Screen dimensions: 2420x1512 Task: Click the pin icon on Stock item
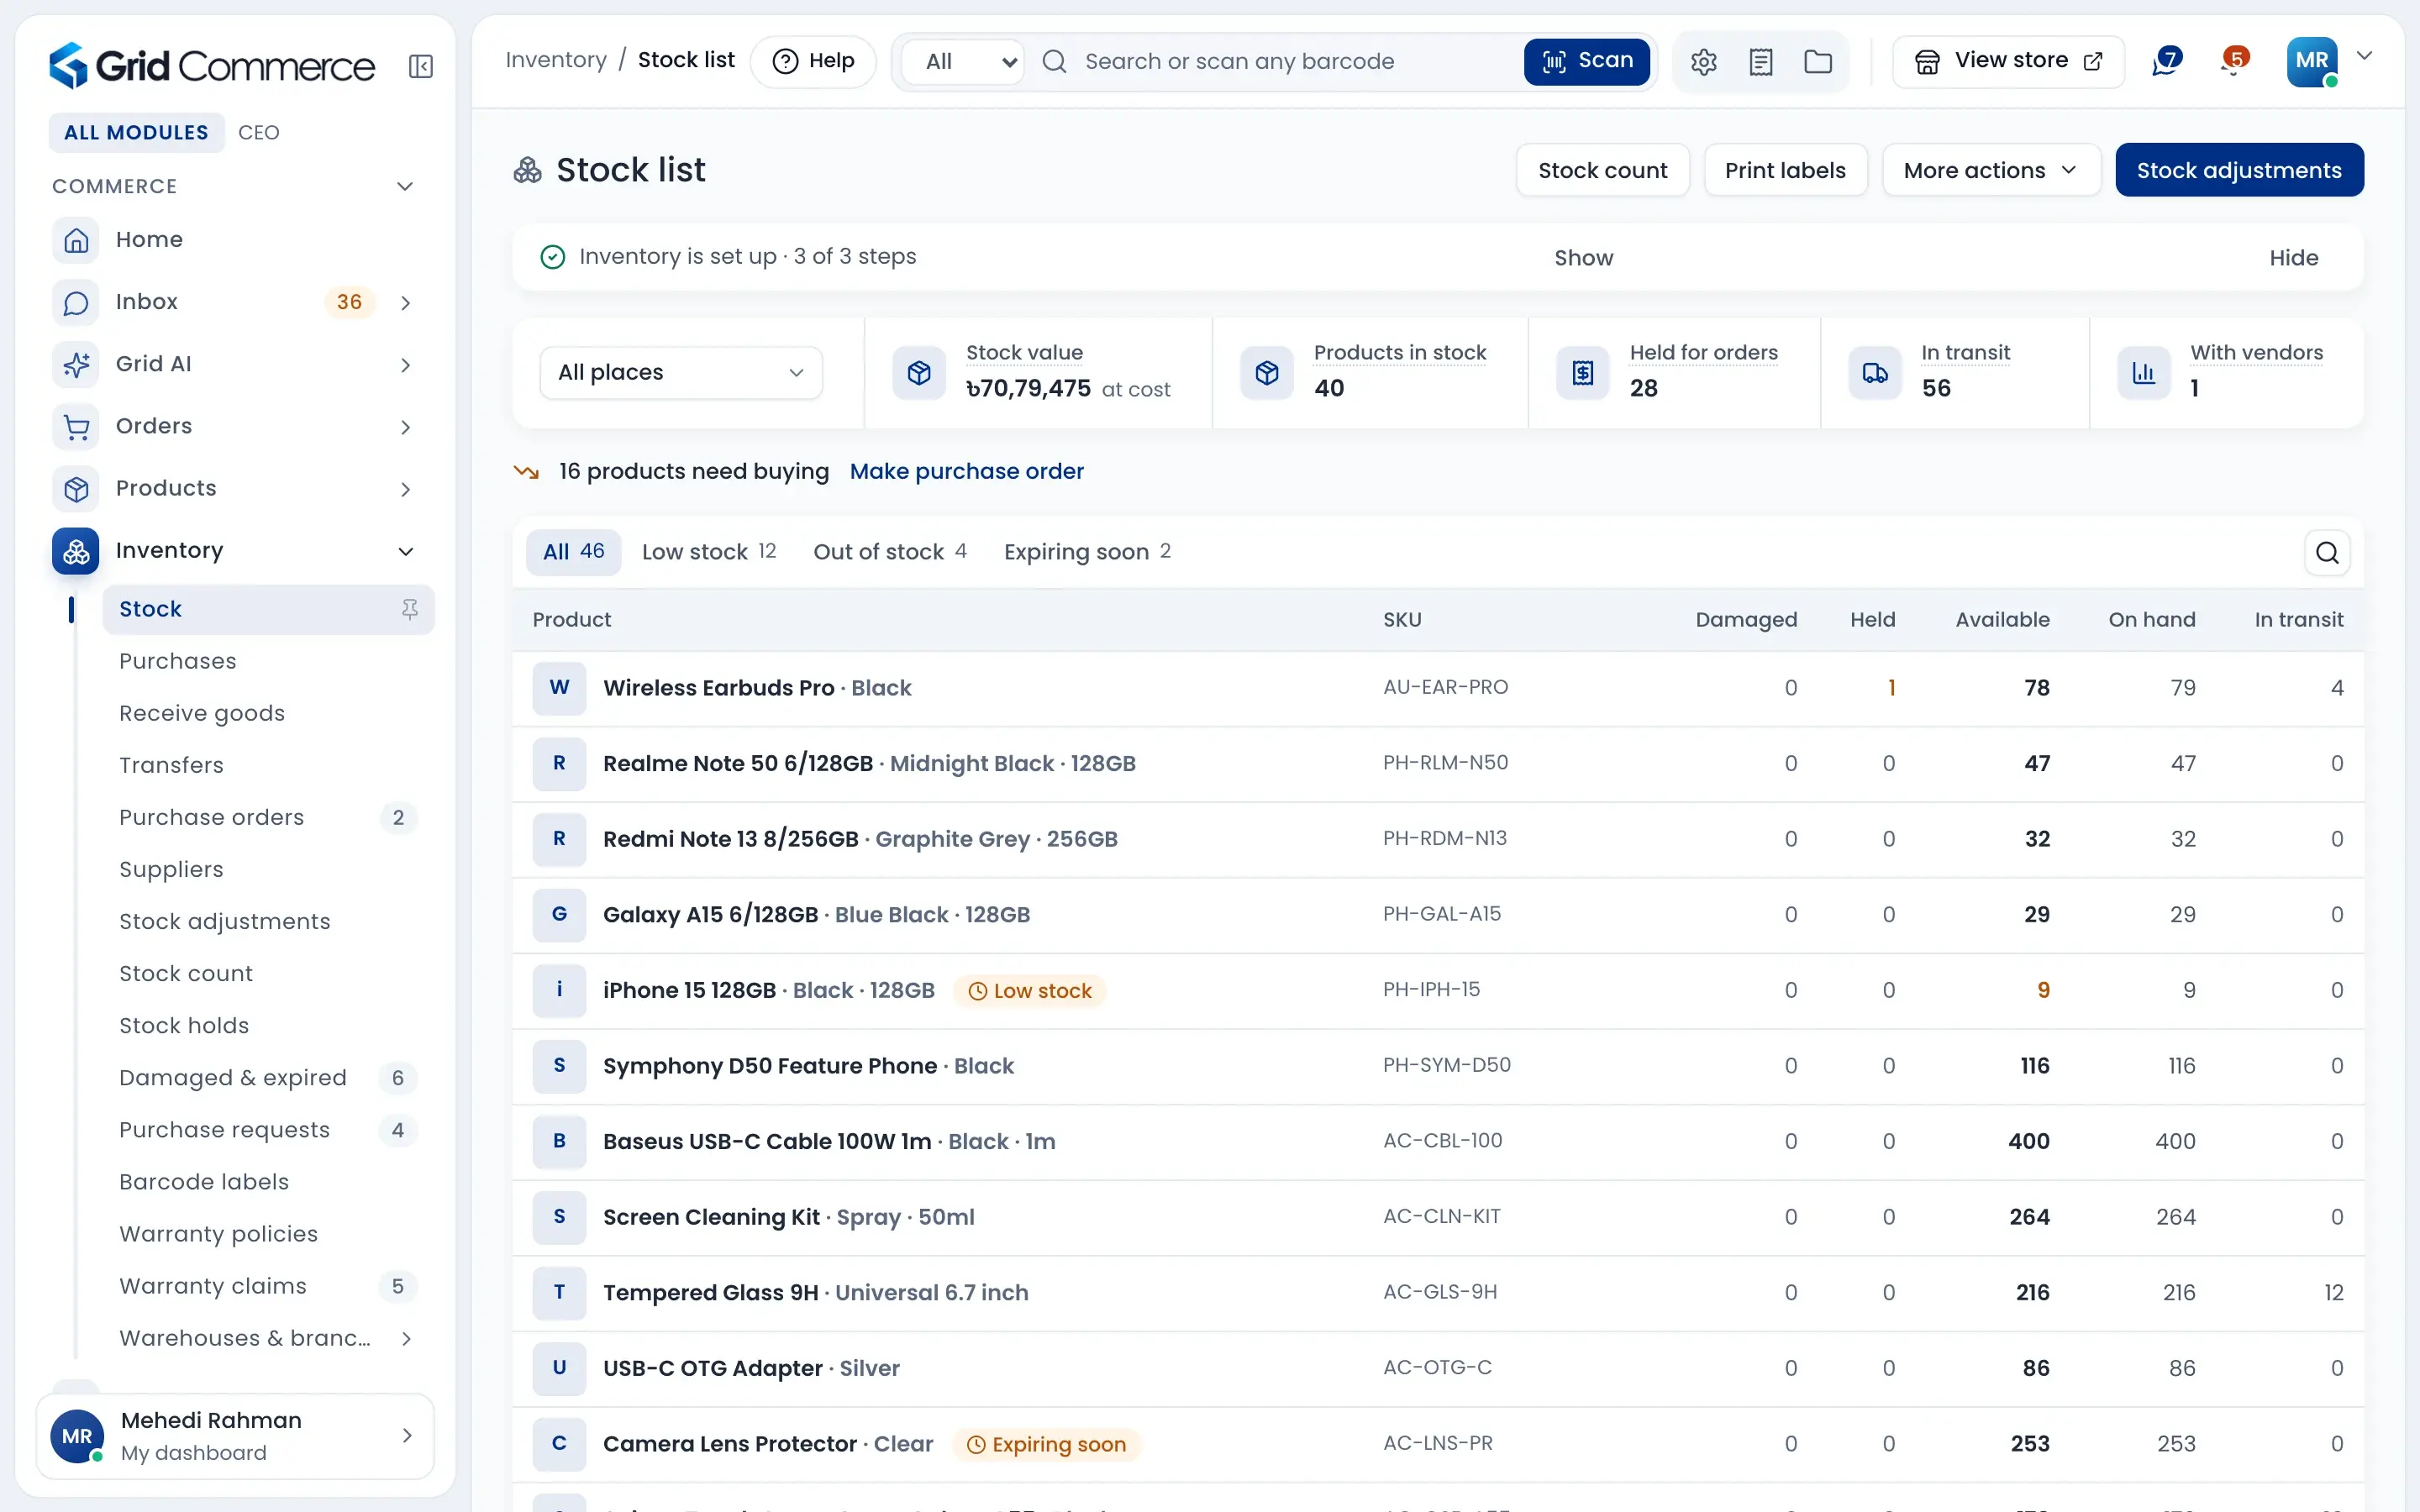click(410, 609)
